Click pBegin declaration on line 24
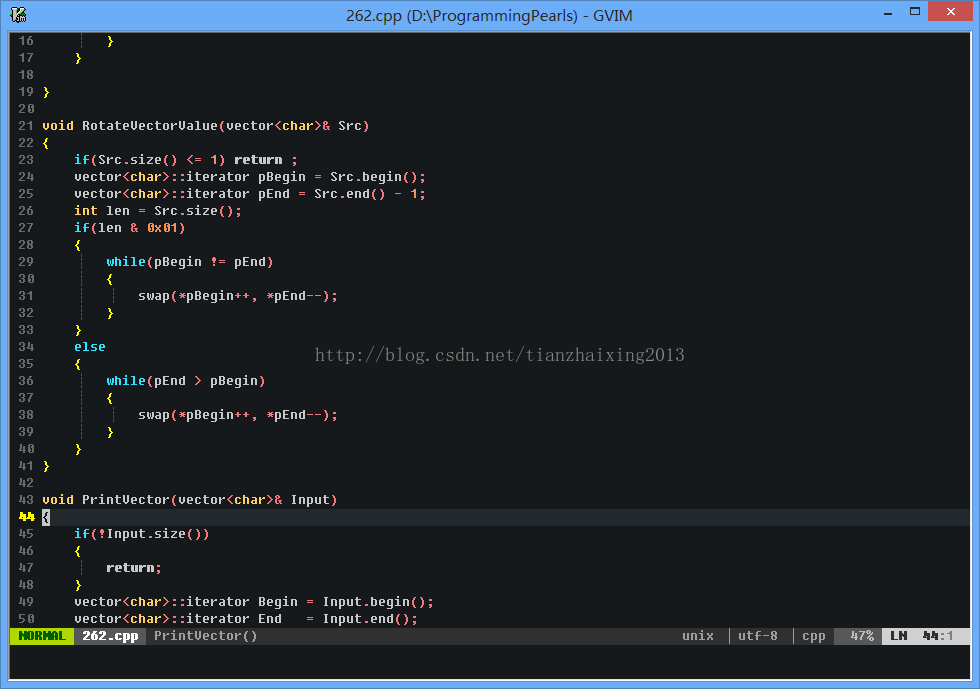The width and height of the screenshot is (980, 689). [x=250, y=177]
